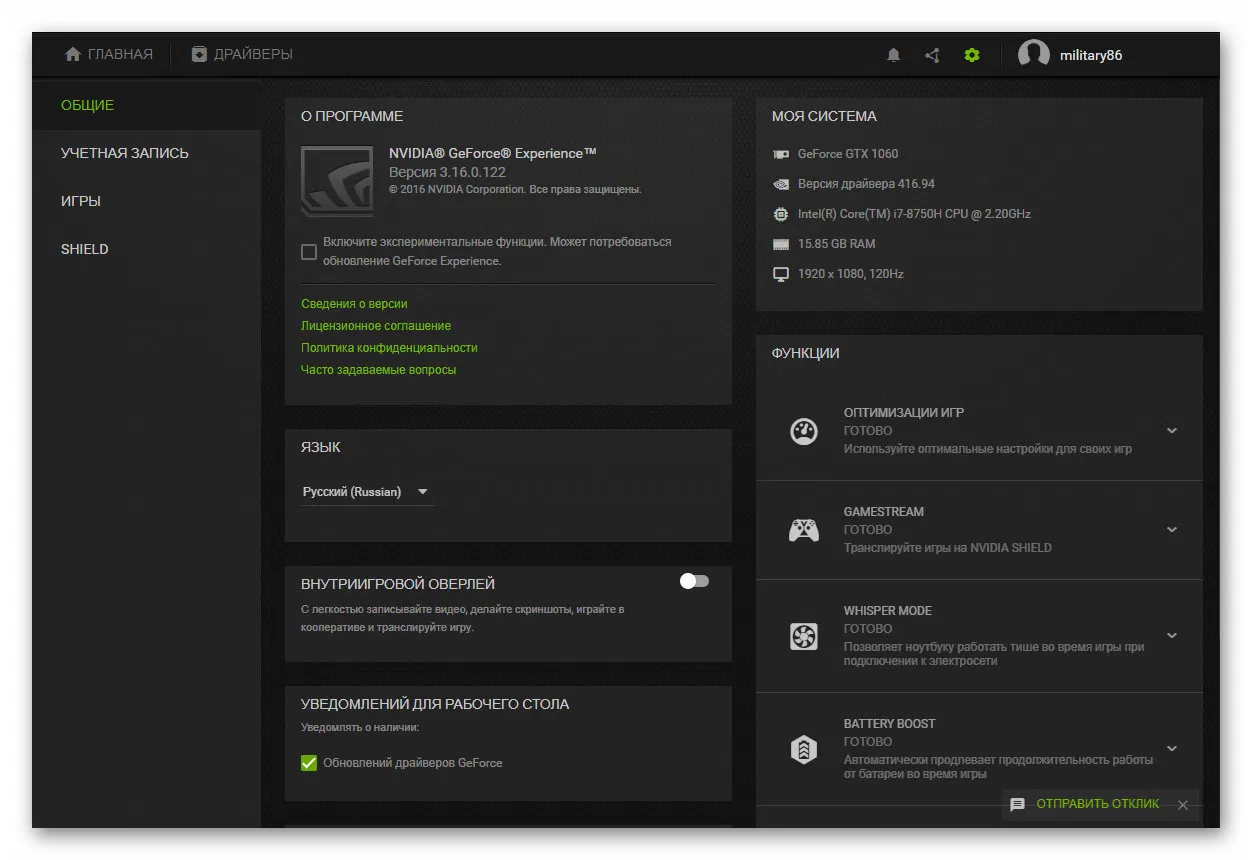Click the ОПТИМИЗАЦИИ ИГР feature title

pos(904,413)
